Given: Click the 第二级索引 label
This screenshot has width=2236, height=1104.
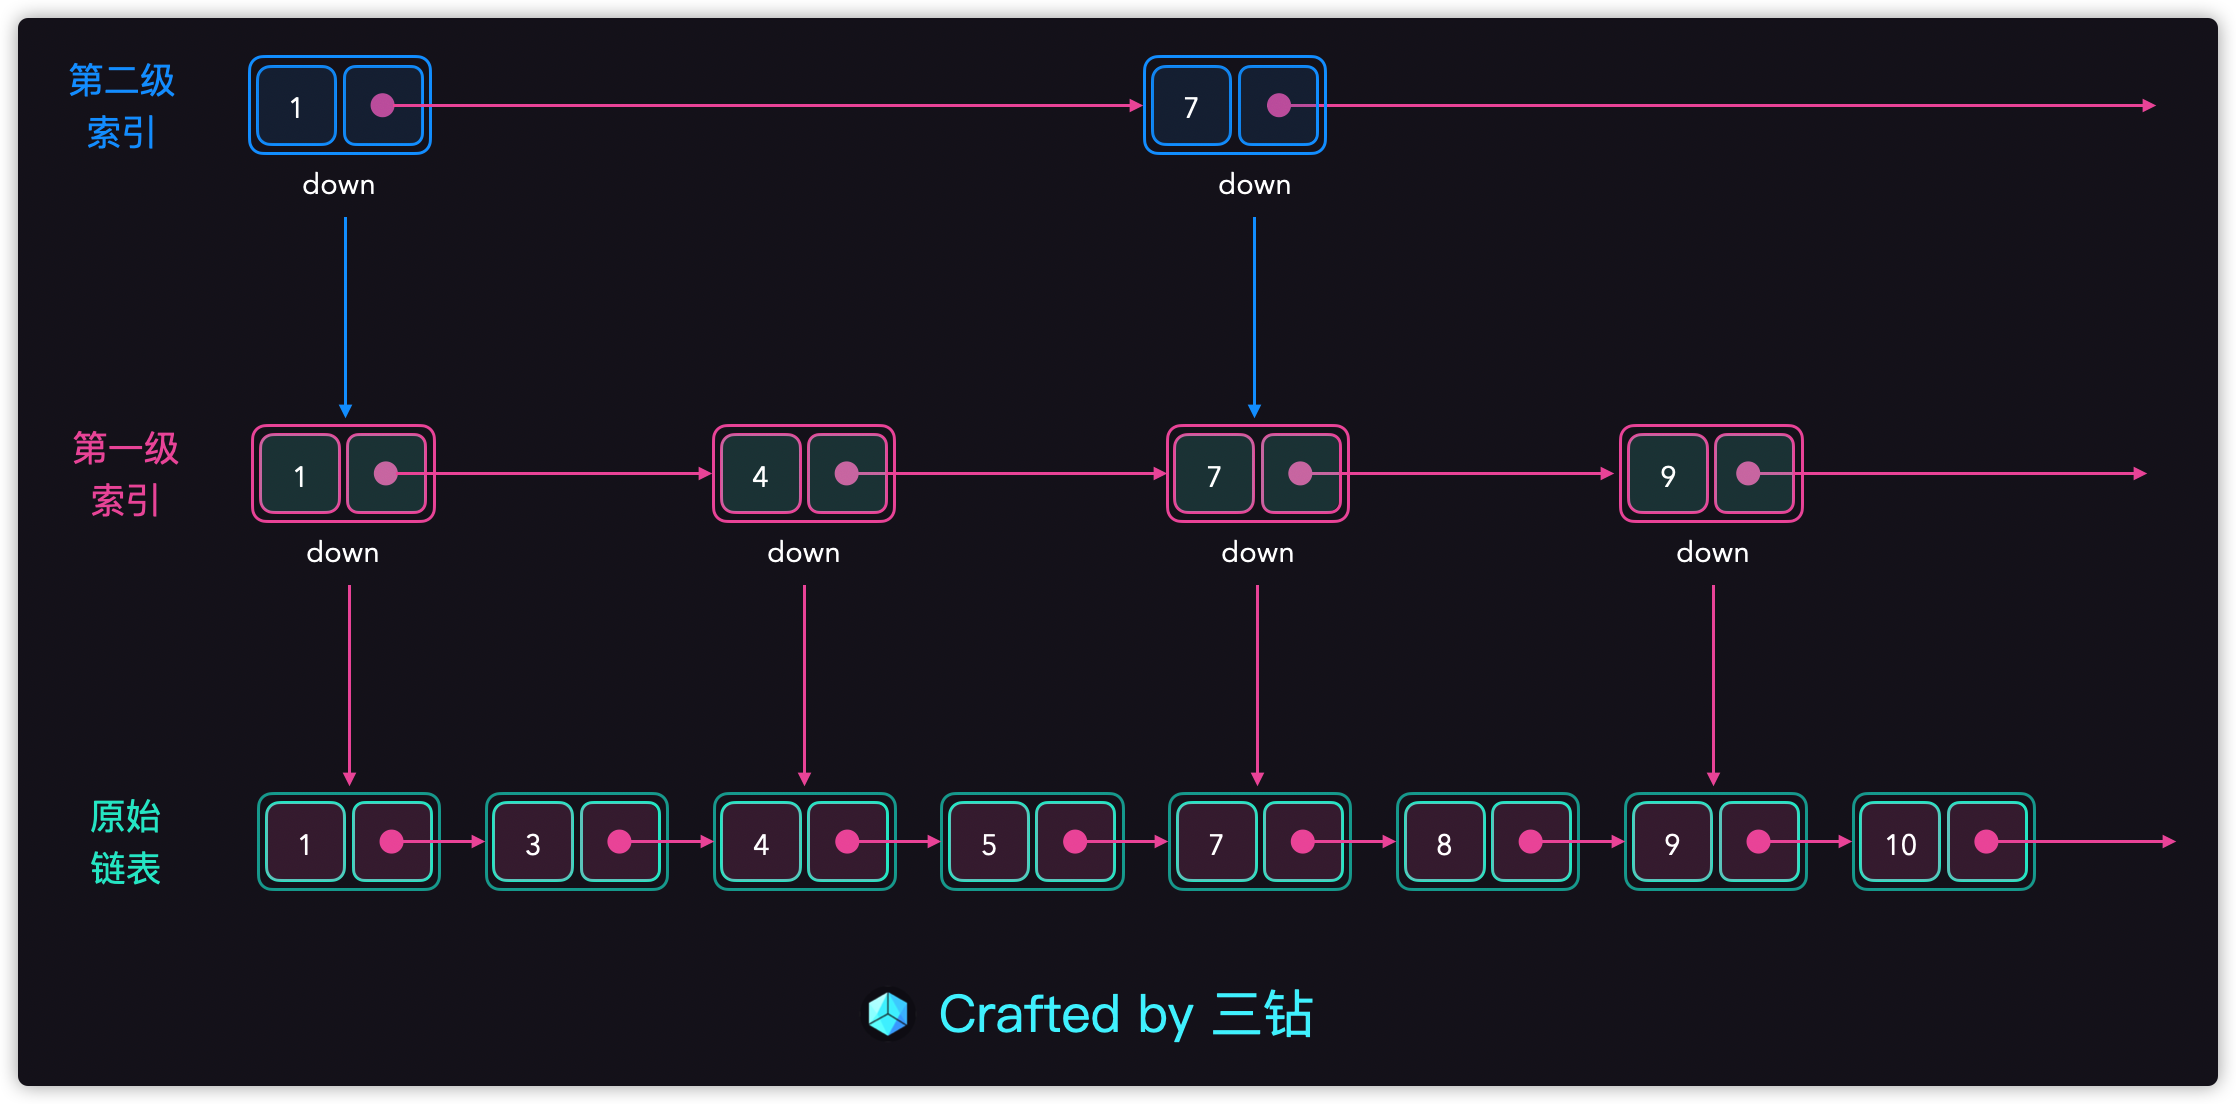Looking at the screenshot, I should tap(121, 106).
